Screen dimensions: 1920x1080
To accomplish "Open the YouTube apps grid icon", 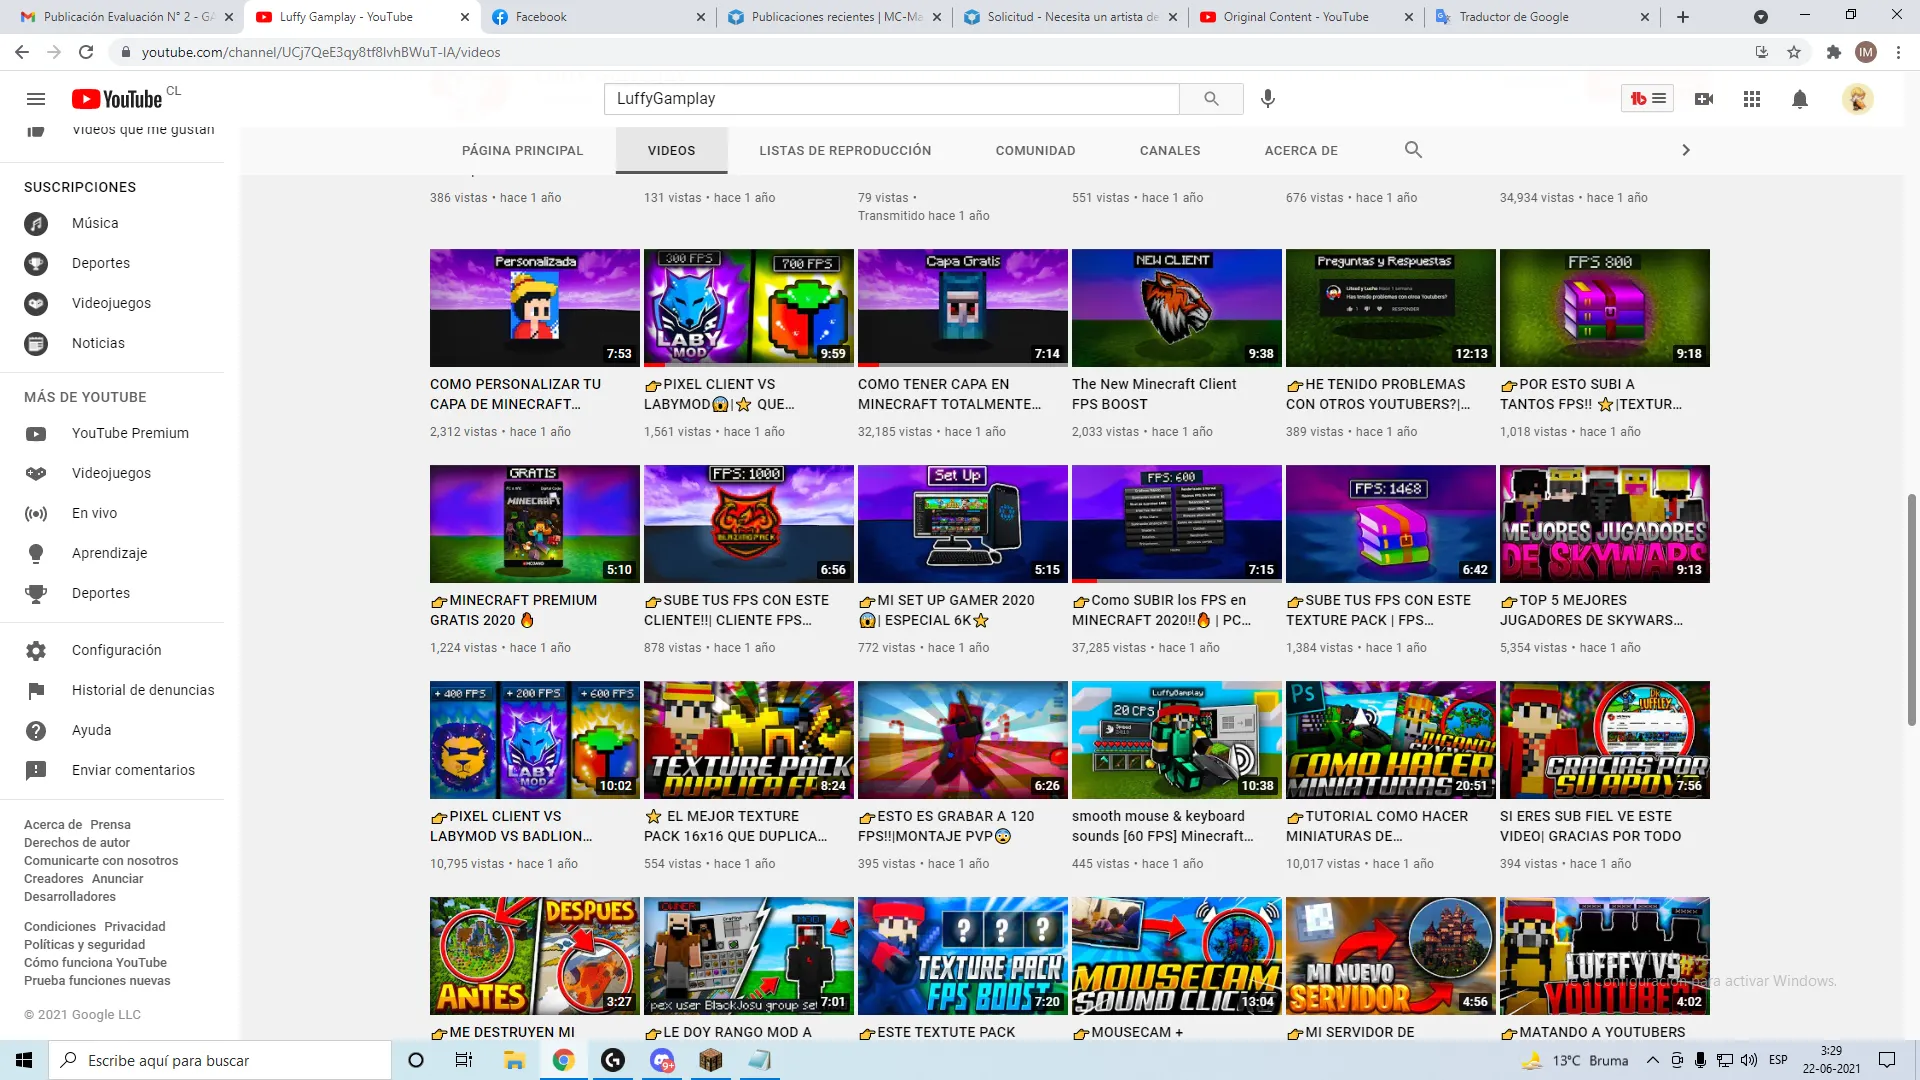I will click(x=1752, y=99).
